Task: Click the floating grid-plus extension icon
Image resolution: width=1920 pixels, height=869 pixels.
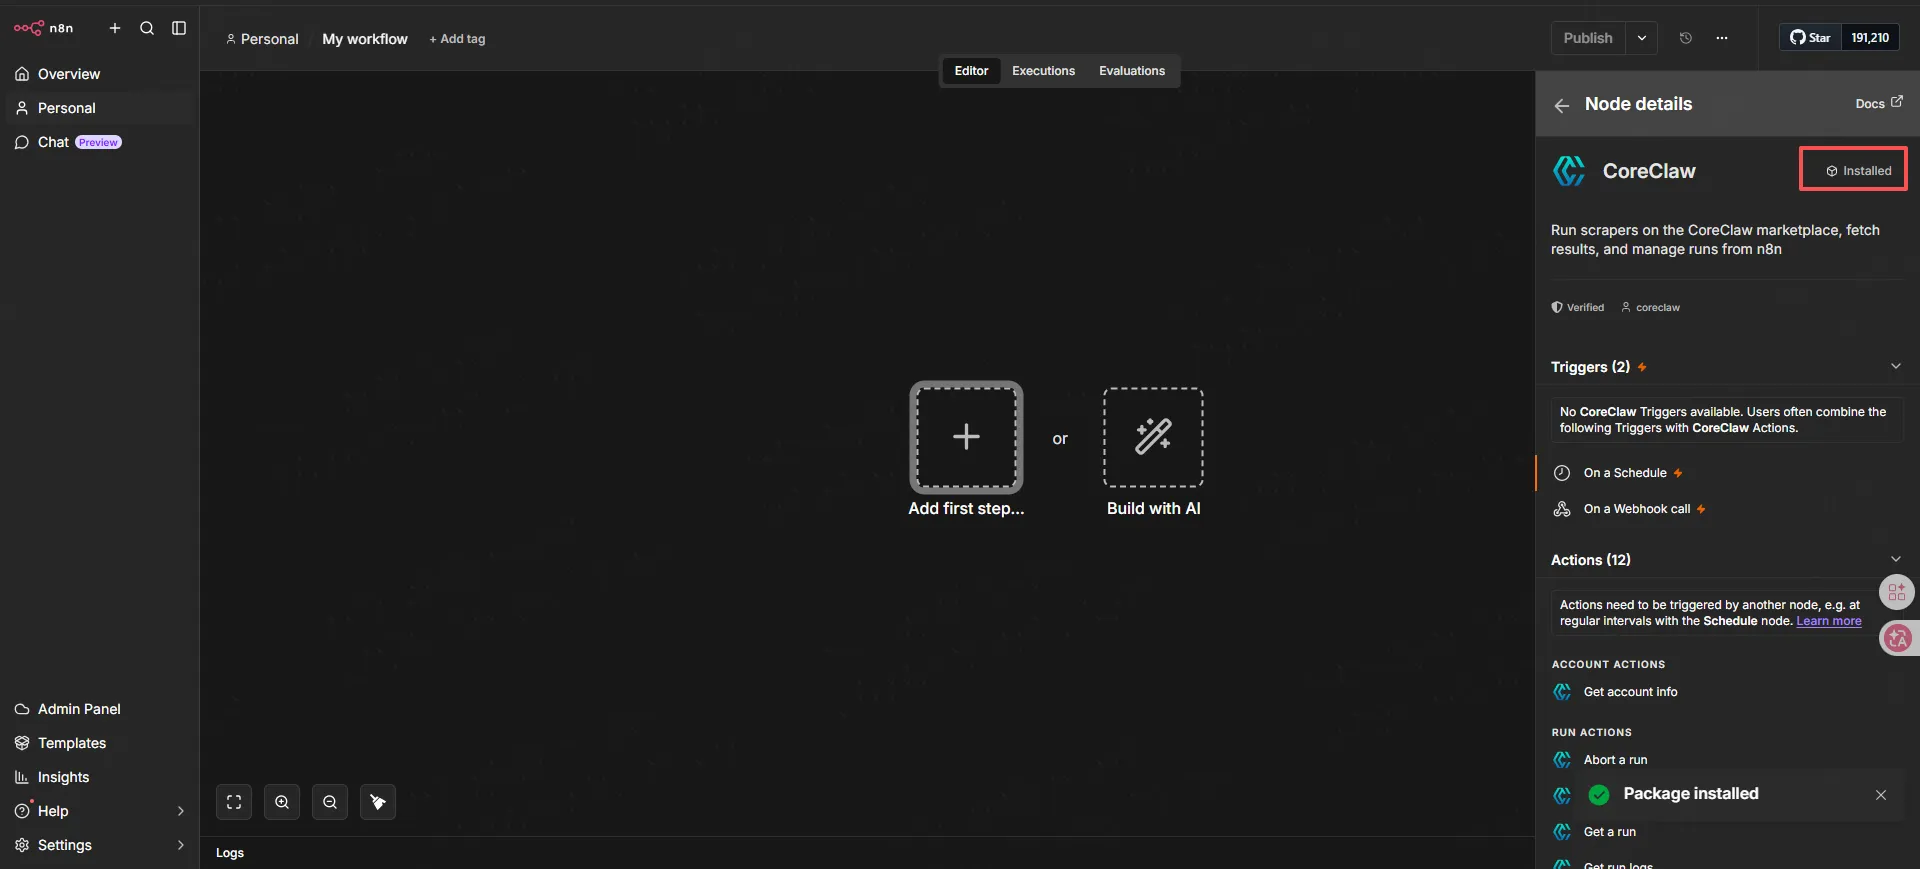Action: click(x=1897, y=592)
